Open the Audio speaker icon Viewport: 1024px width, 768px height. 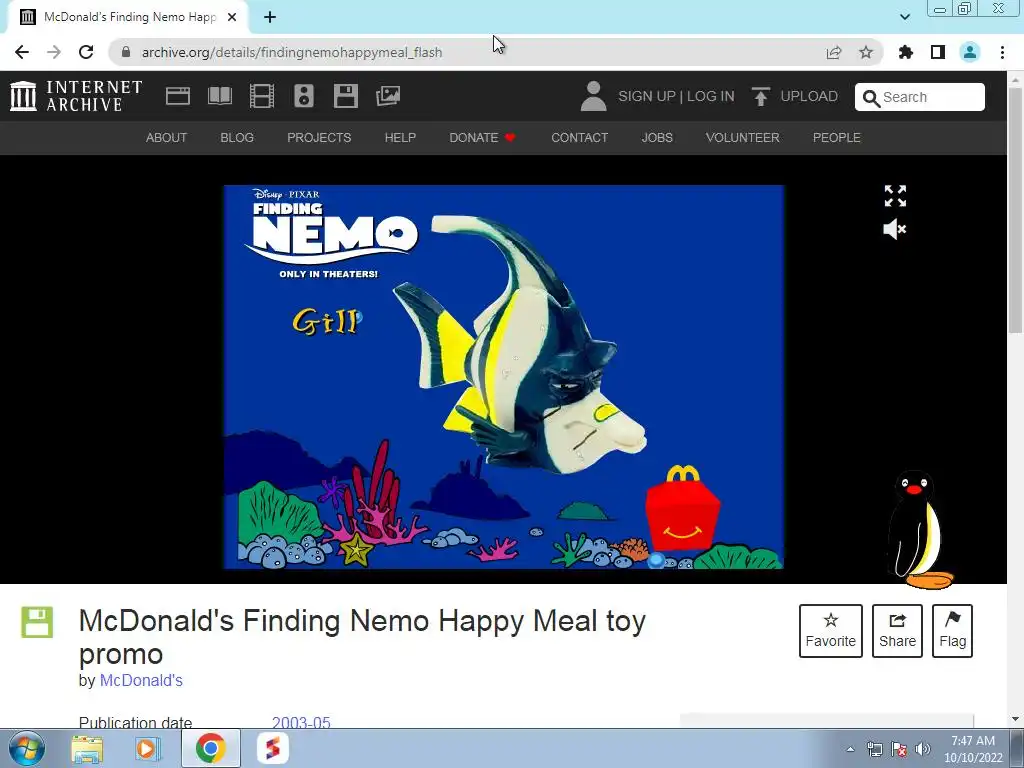click(304, 96)
